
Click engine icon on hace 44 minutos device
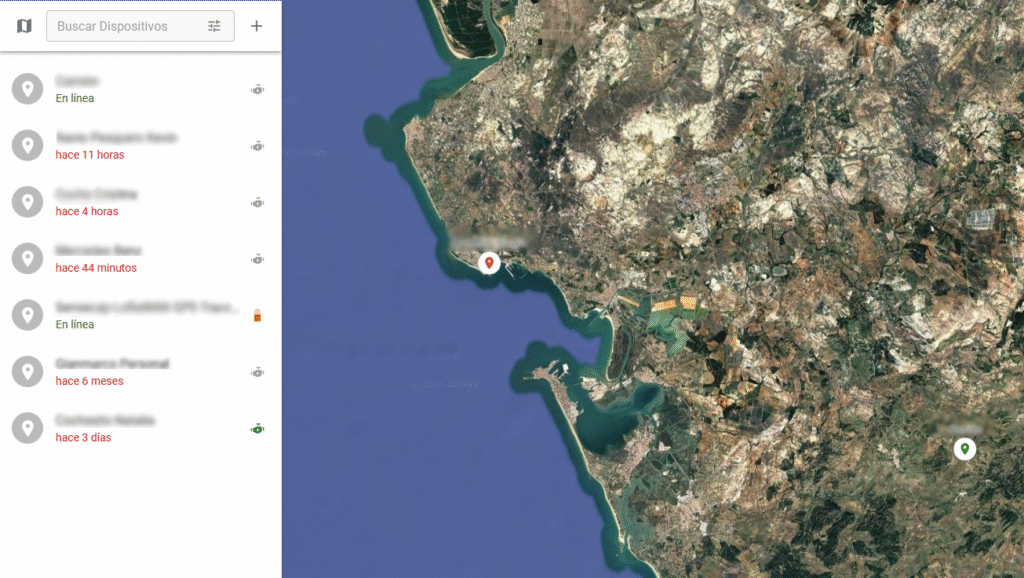pos(257,259)
